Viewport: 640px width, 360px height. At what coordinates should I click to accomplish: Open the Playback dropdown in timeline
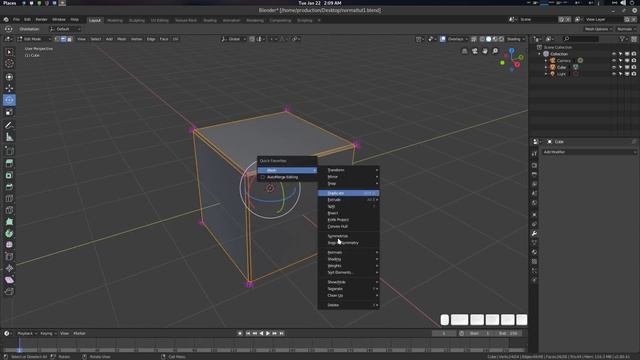(x=27, y=333)
